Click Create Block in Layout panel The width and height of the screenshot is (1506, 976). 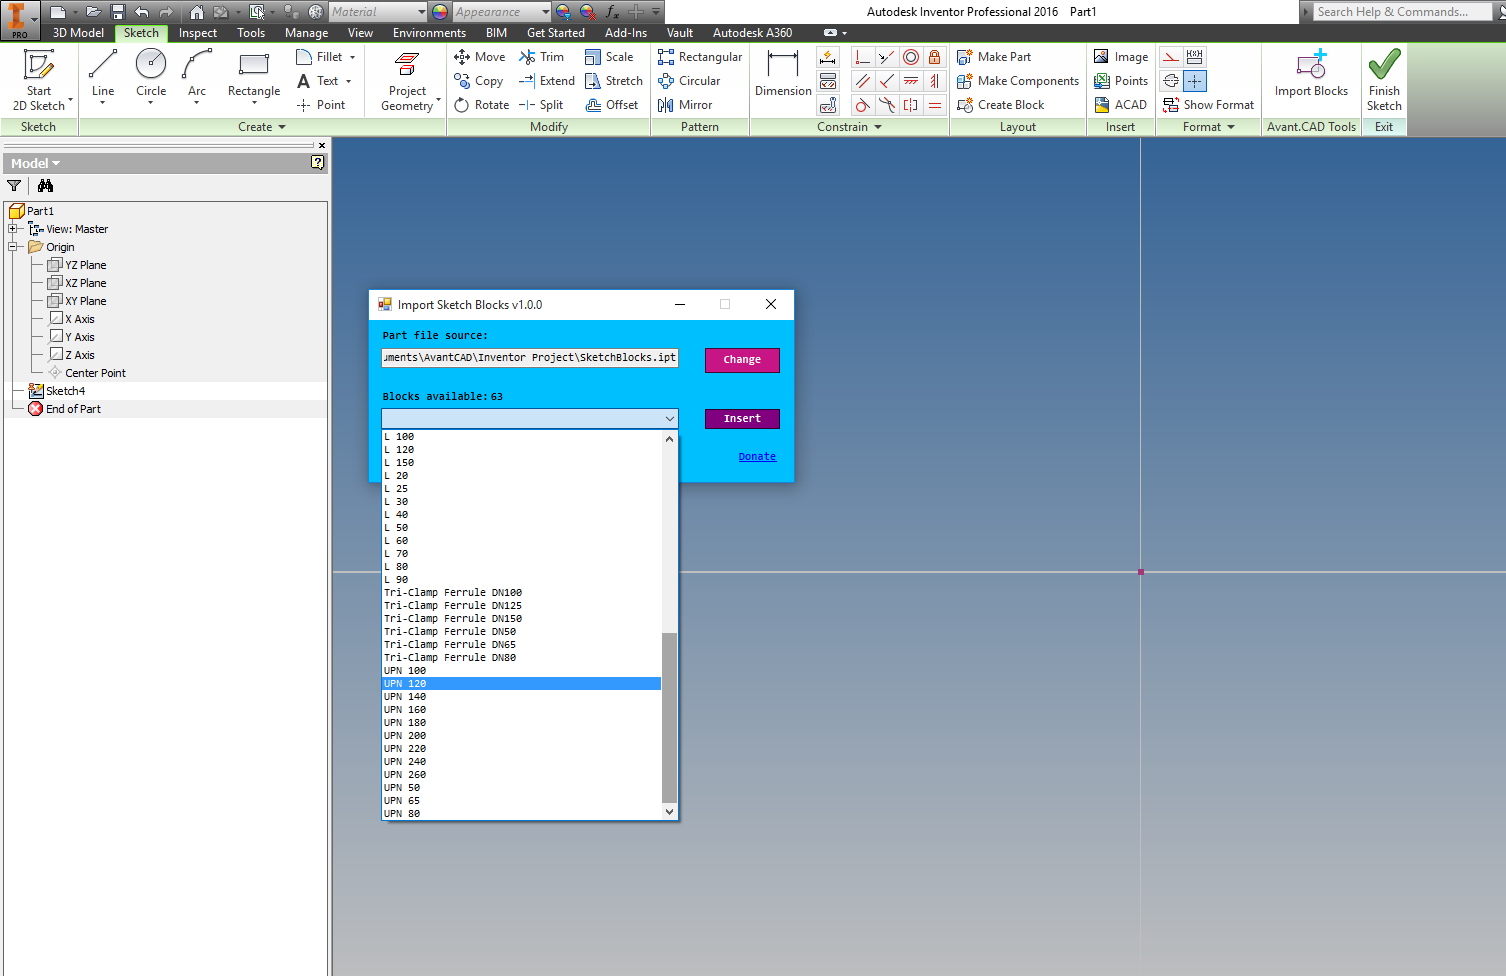tap(1001, 105)
